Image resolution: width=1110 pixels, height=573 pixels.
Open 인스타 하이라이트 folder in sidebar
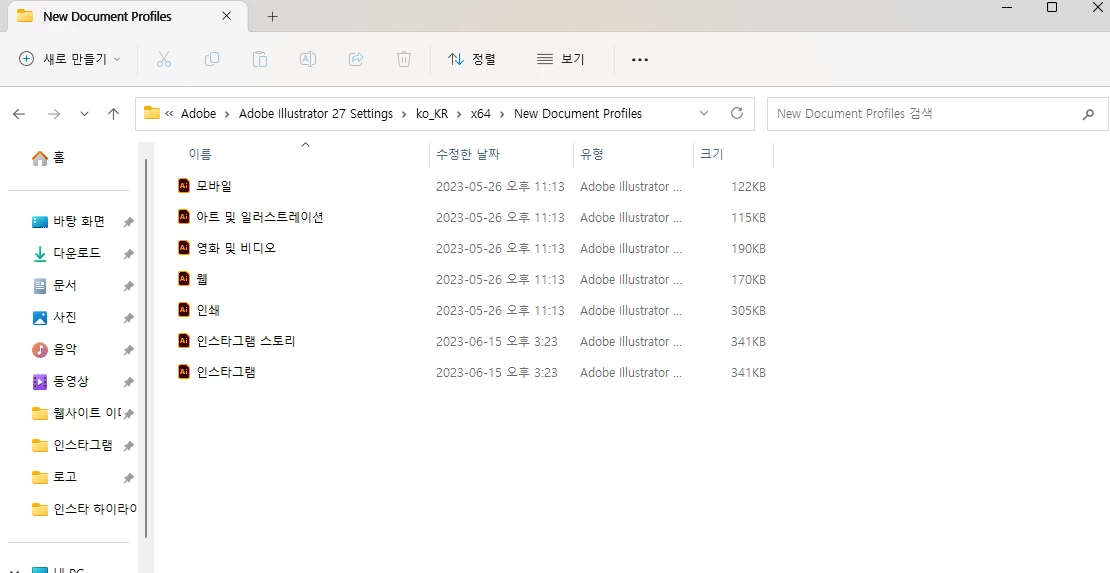click(84, 509)
